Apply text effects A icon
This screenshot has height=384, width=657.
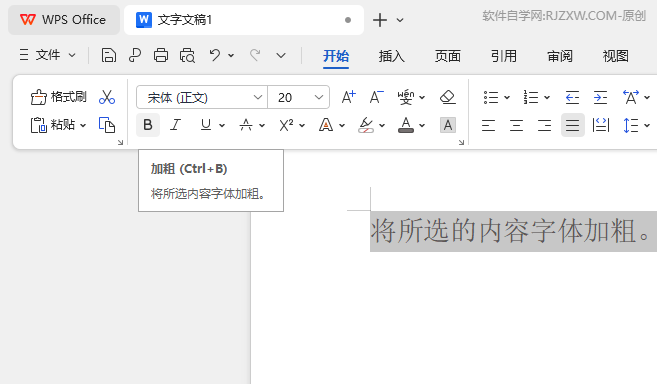pyautogui.click(x=326, y=125)
